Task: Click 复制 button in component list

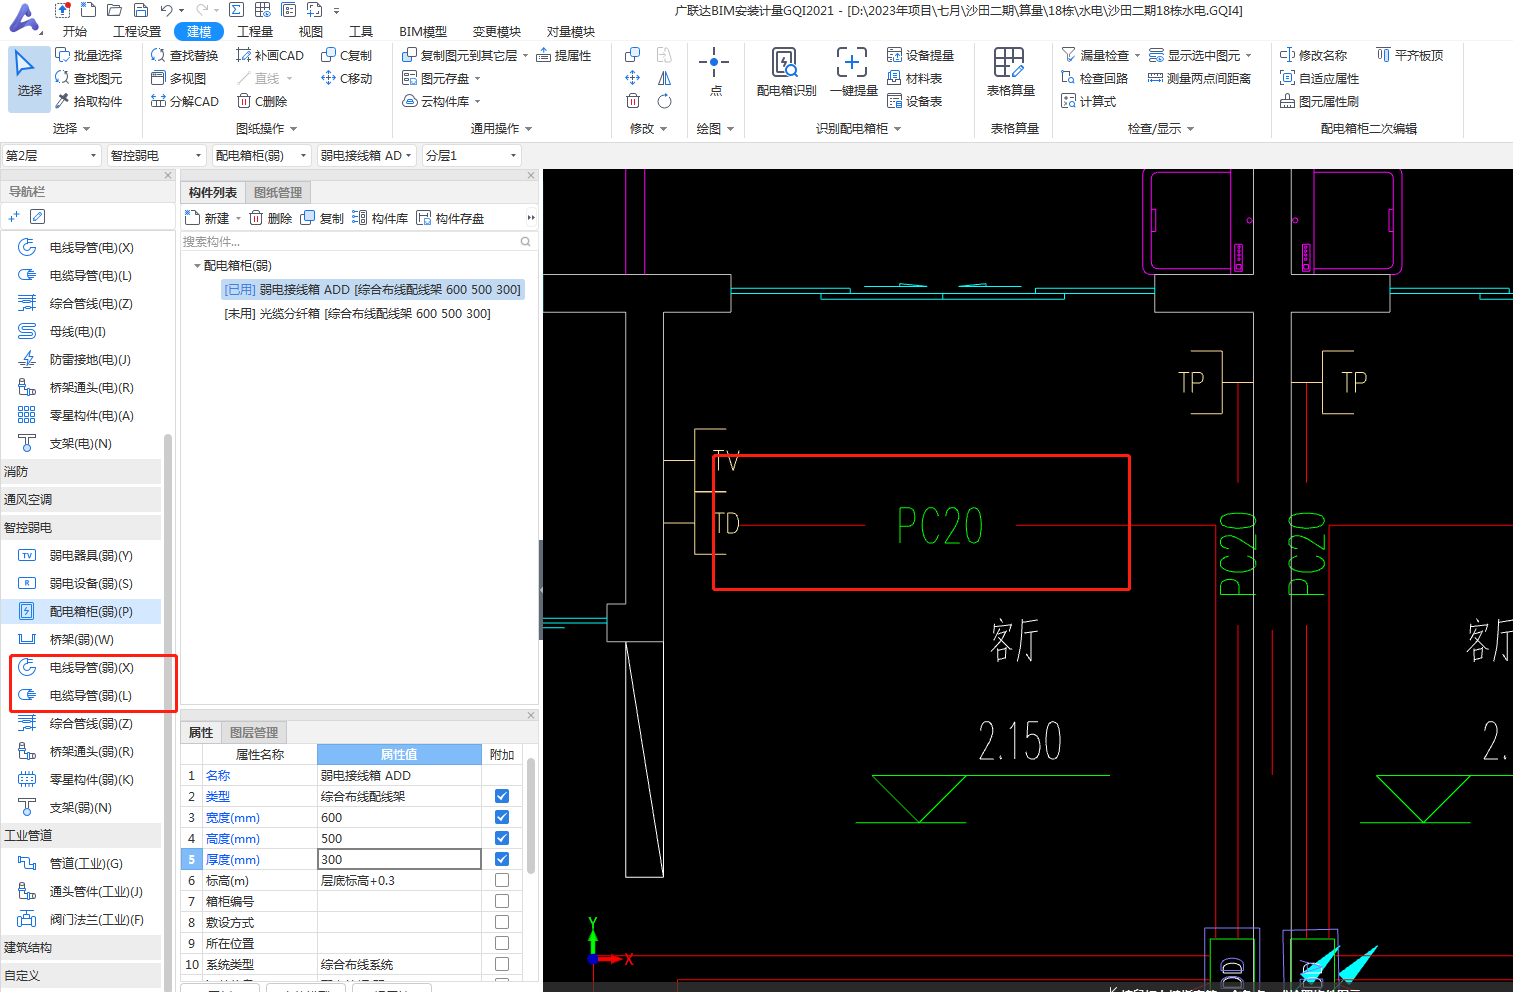Action: [x=322, y=218]
